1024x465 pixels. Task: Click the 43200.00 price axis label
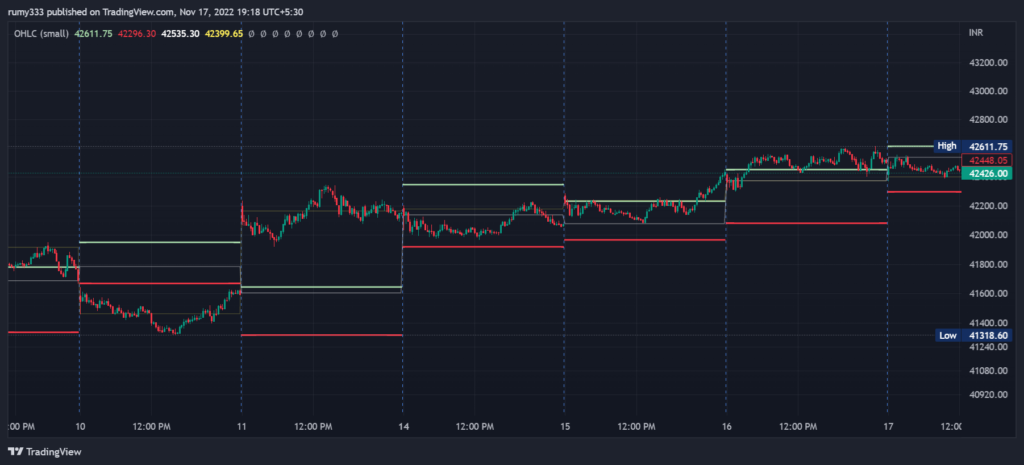[989, 63]
